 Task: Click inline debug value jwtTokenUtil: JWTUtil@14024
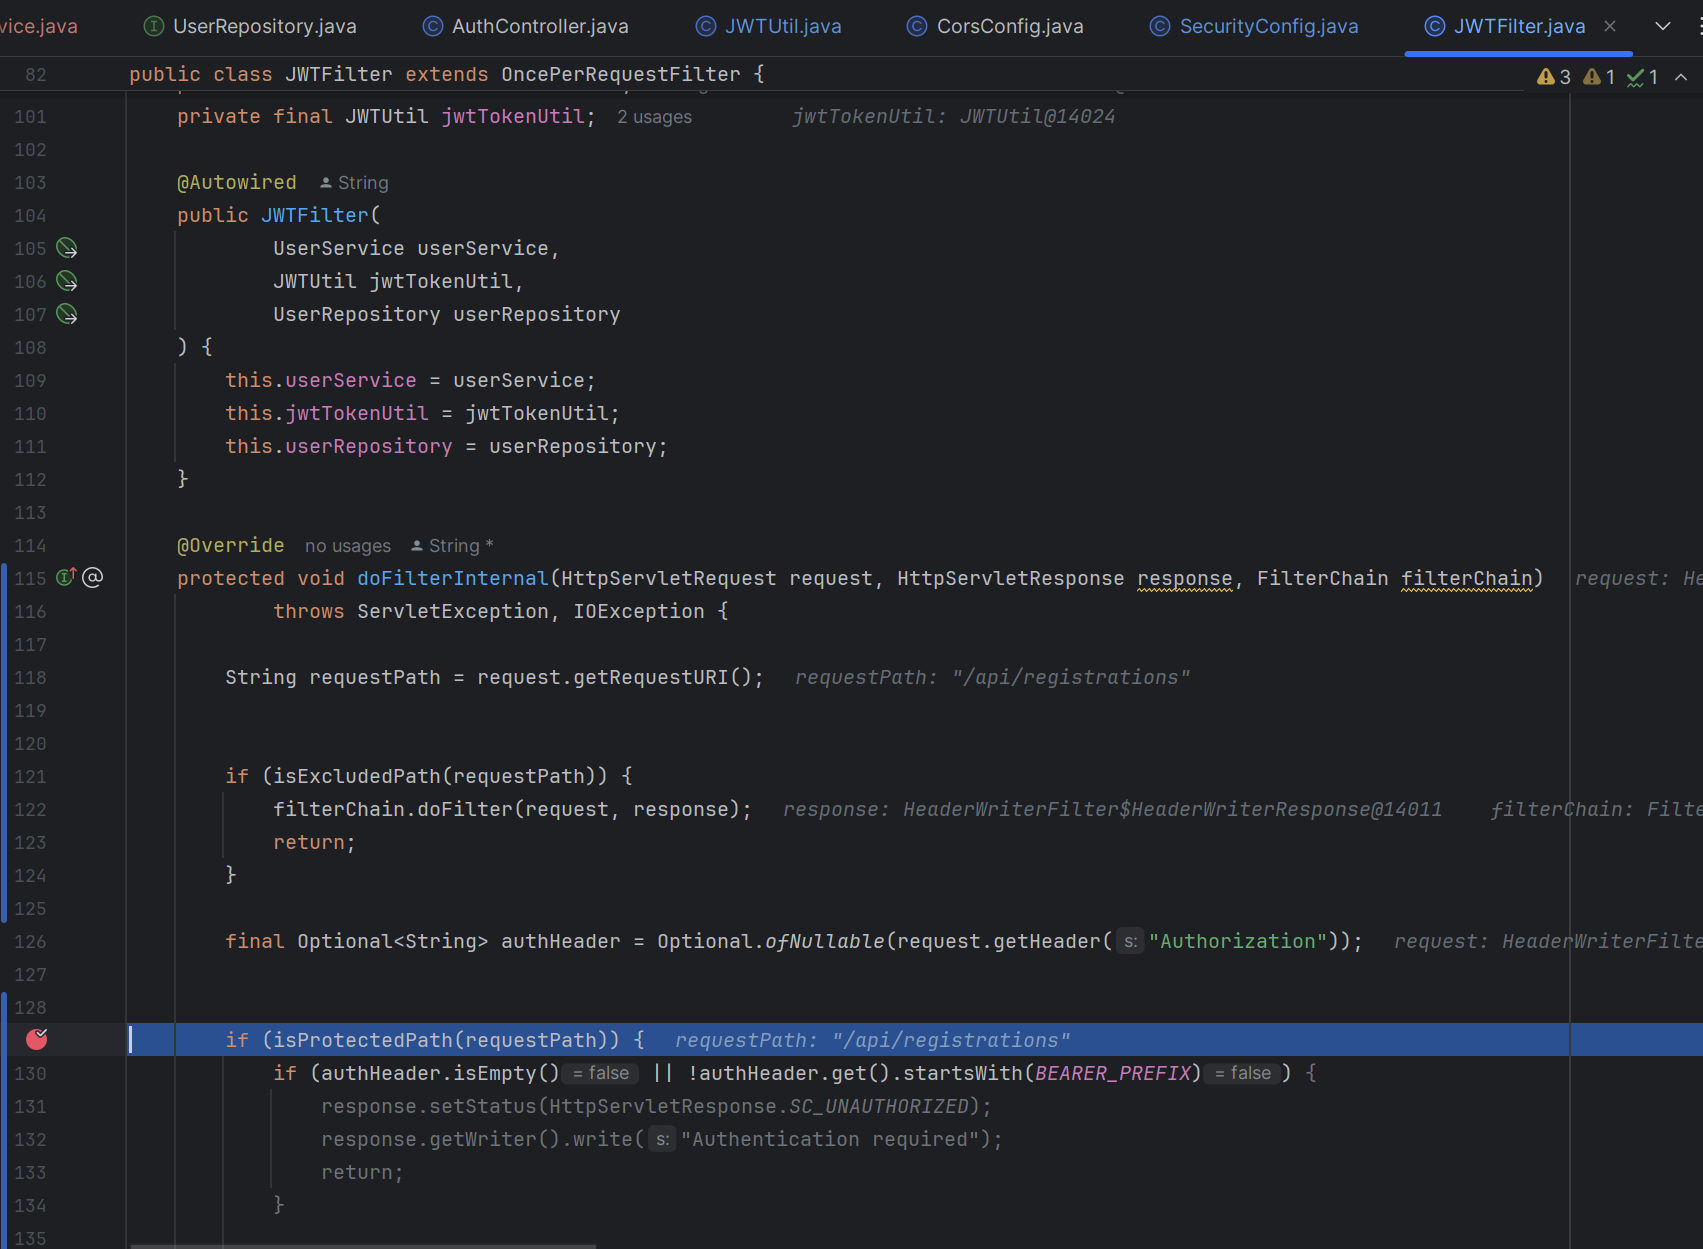click(954, 117)
